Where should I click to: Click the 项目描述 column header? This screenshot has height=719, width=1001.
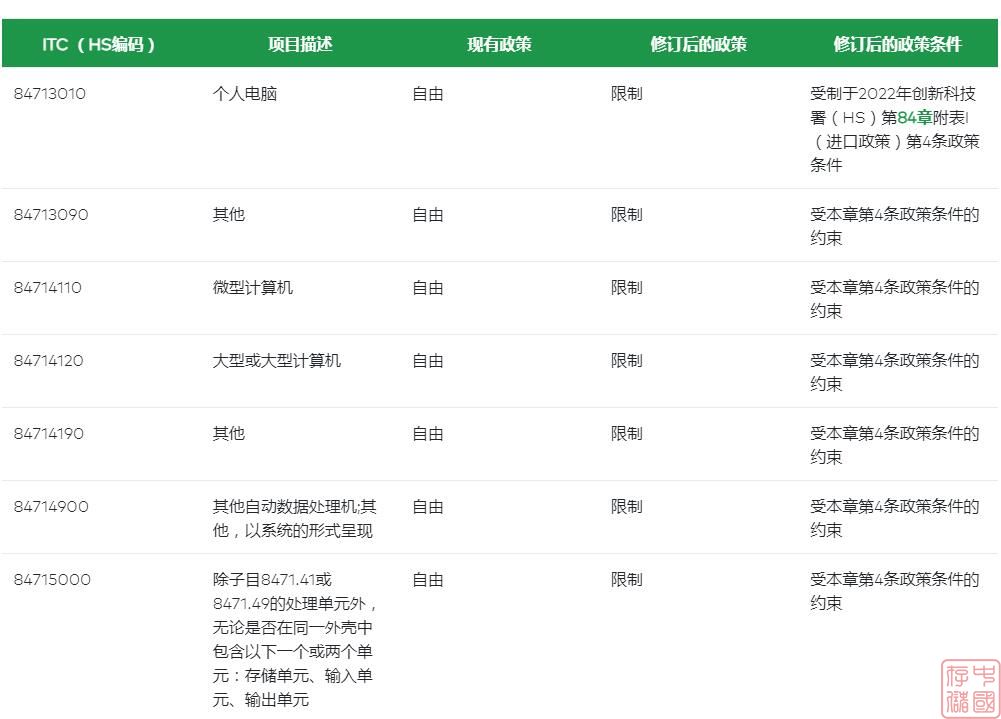(x=299, y=45)
